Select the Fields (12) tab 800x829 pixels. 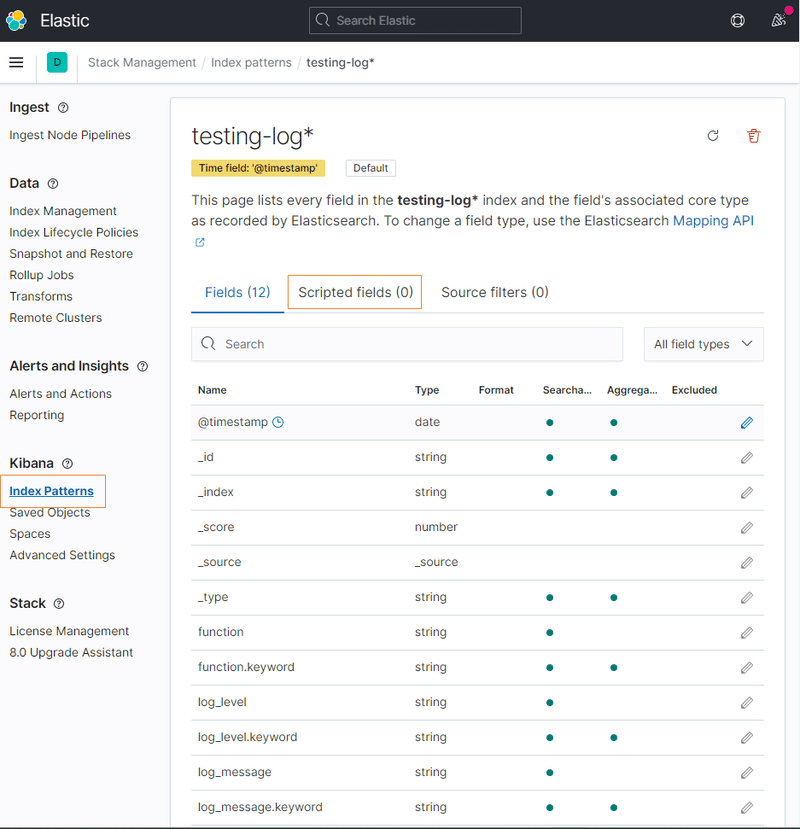tap(238, 292)
